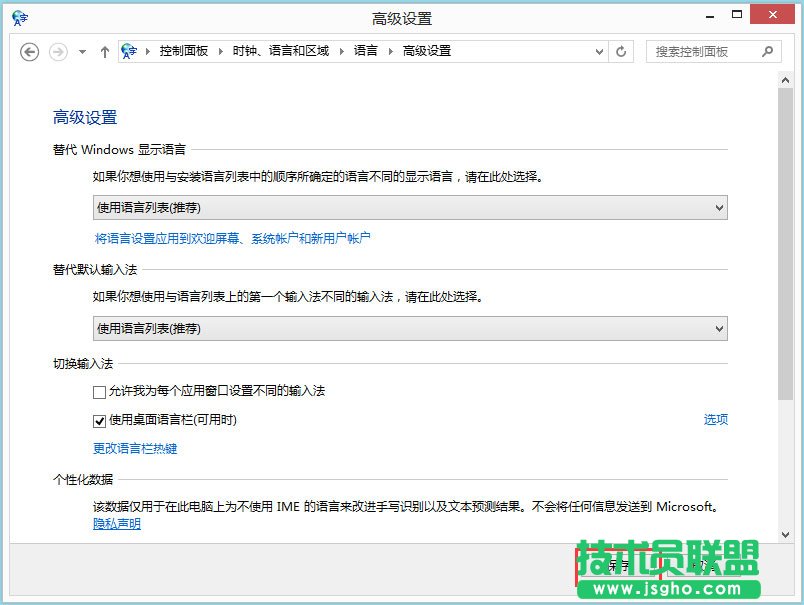The height and width of the screenshot is (605, 804).
Task: Open the 替代默认输入法 dropdown
Action: pos(719,328)
